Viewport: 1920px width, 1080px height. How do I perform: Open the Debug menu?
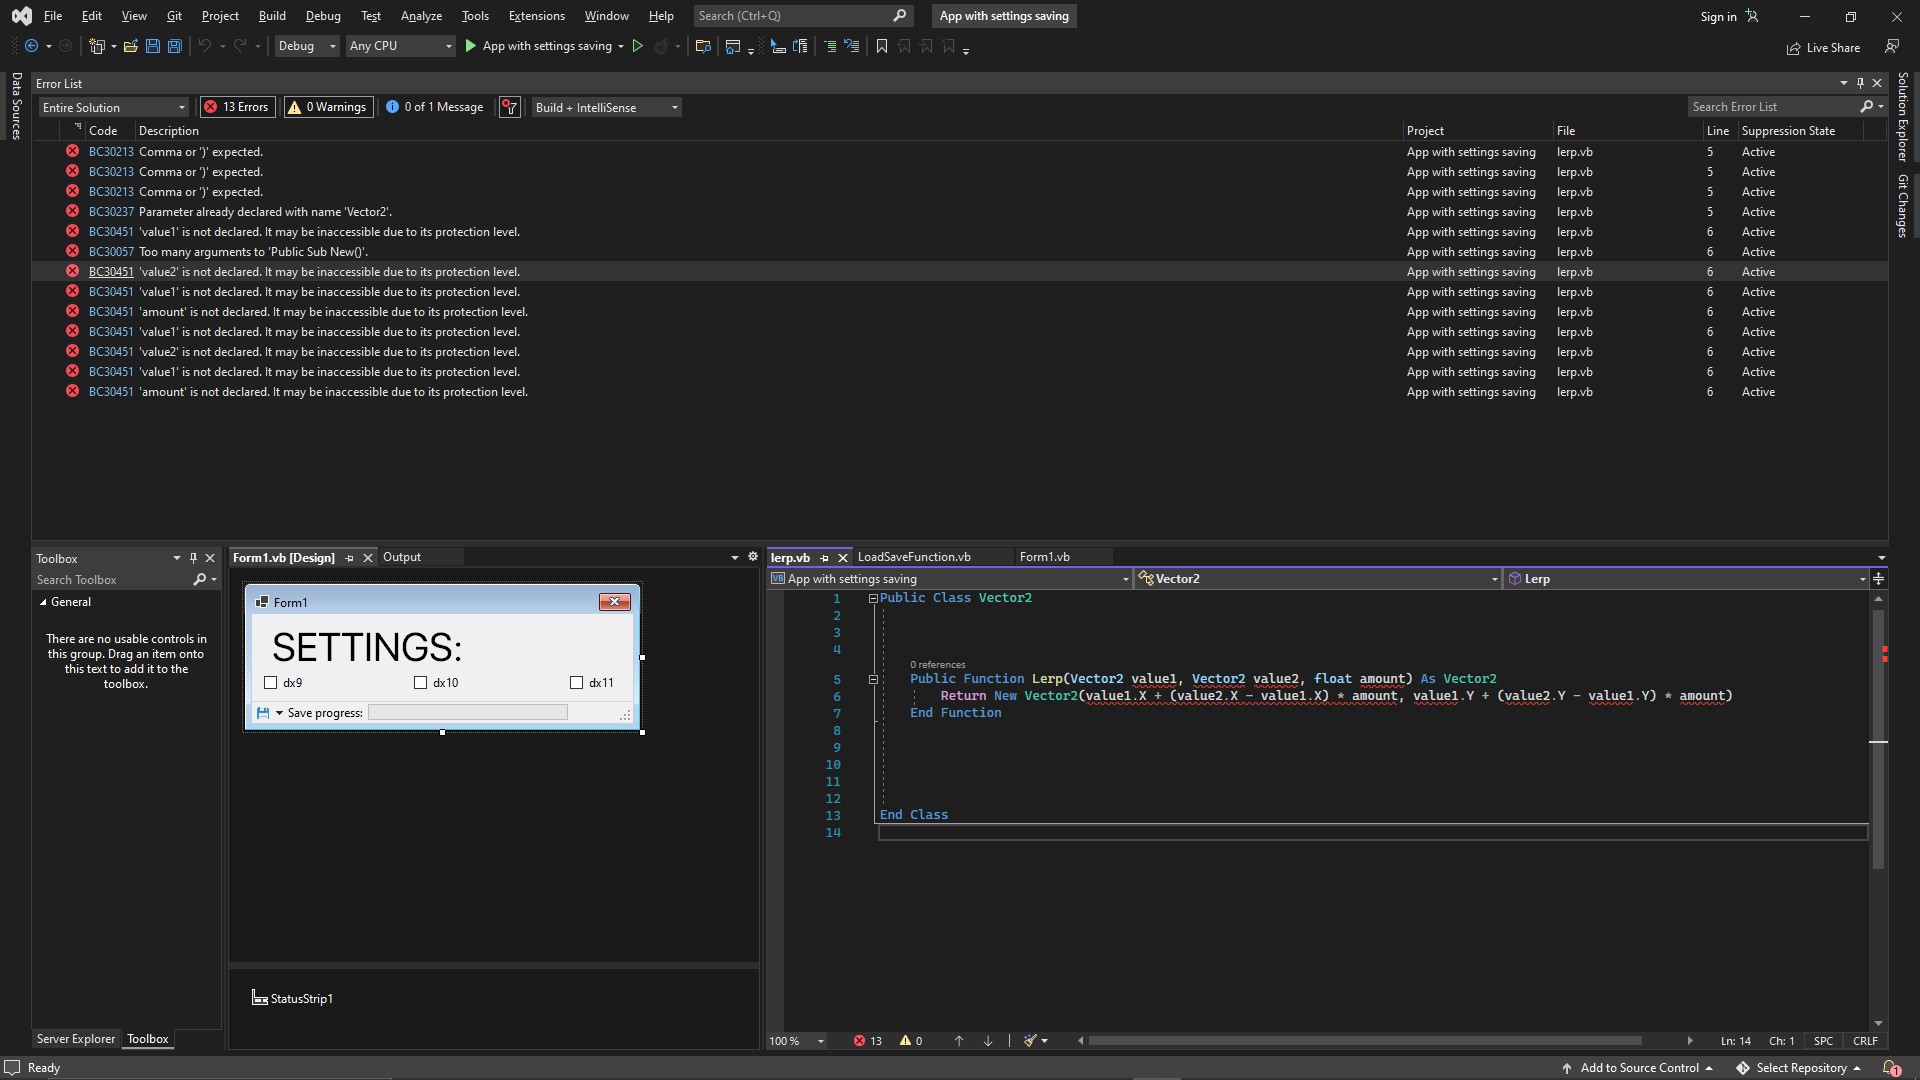(322, 16)
